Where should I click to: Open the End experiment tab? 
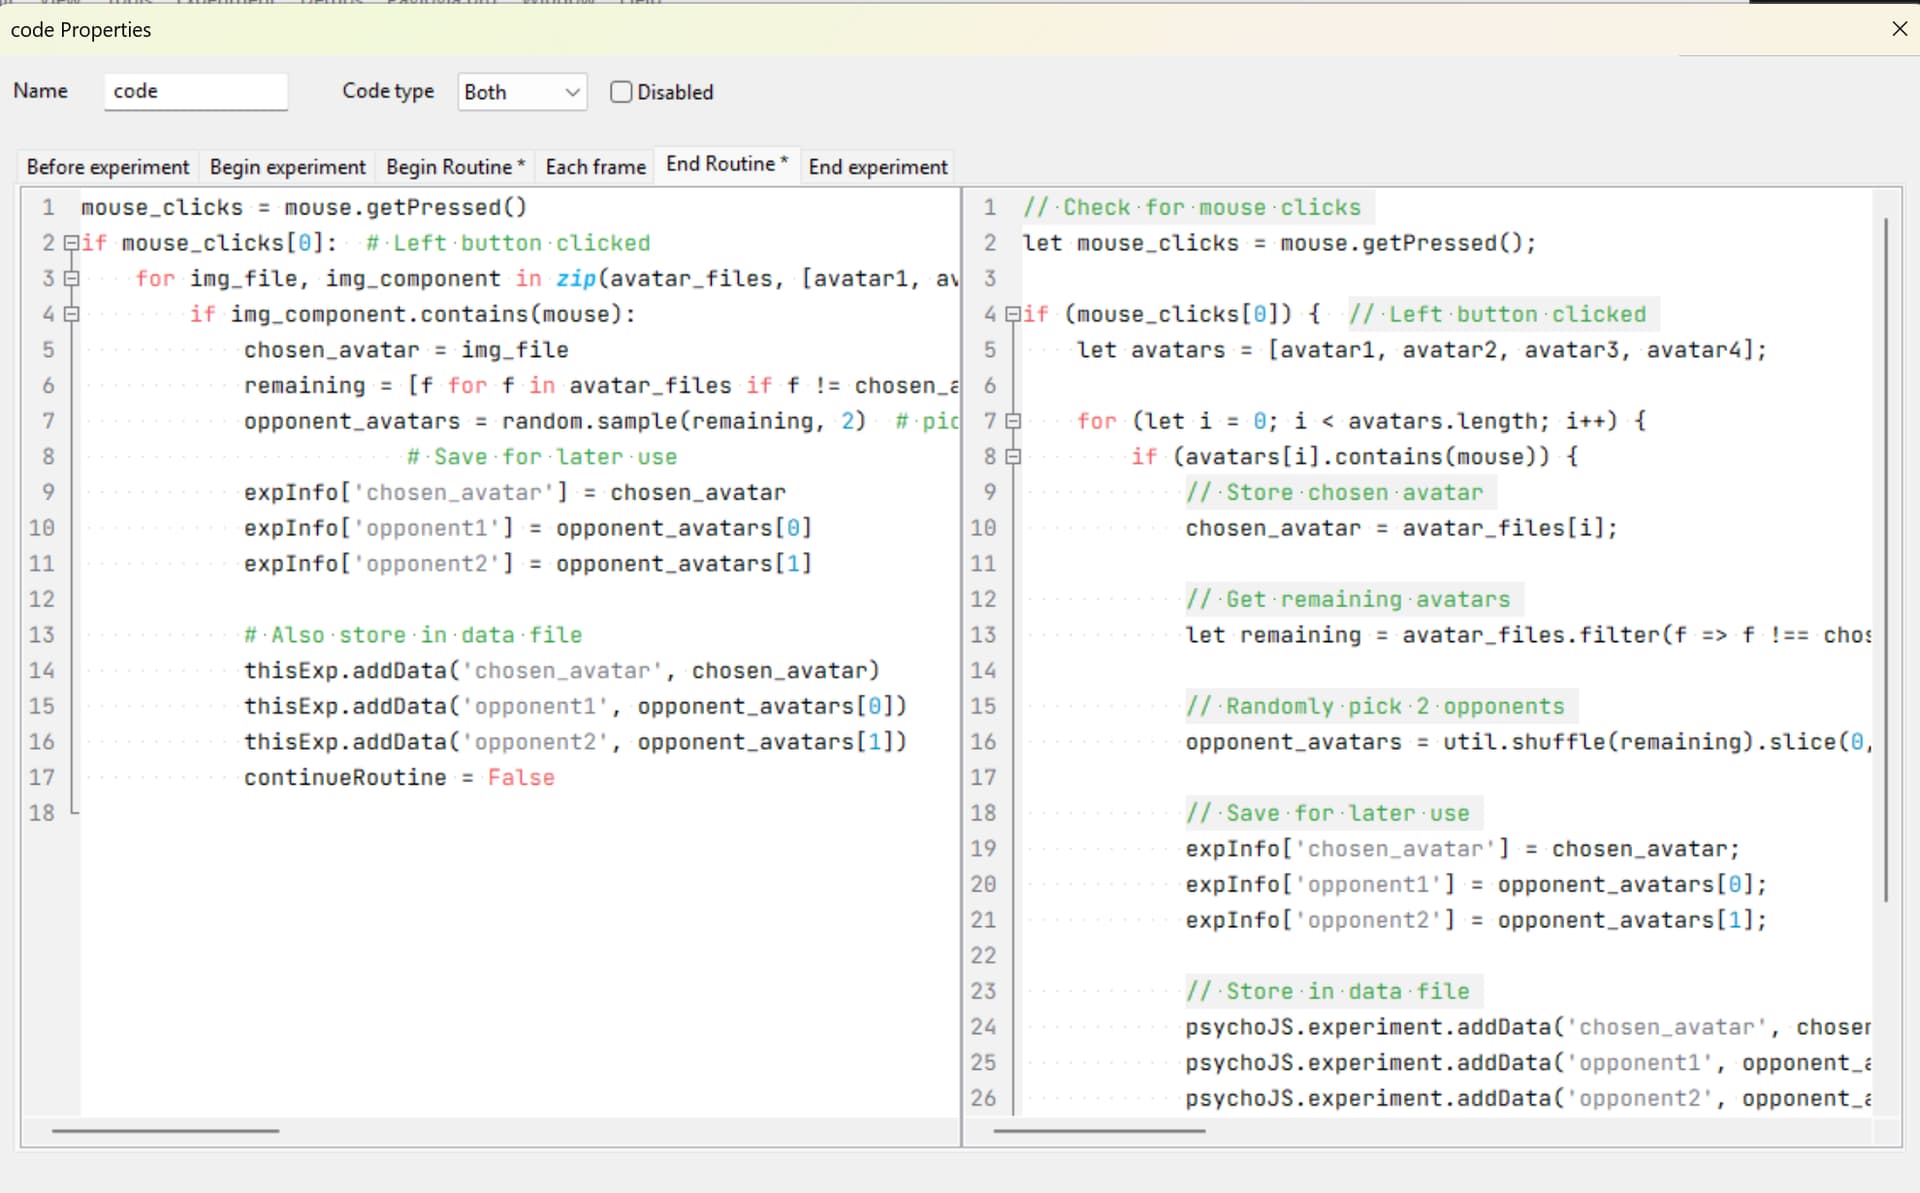[877, 167]
